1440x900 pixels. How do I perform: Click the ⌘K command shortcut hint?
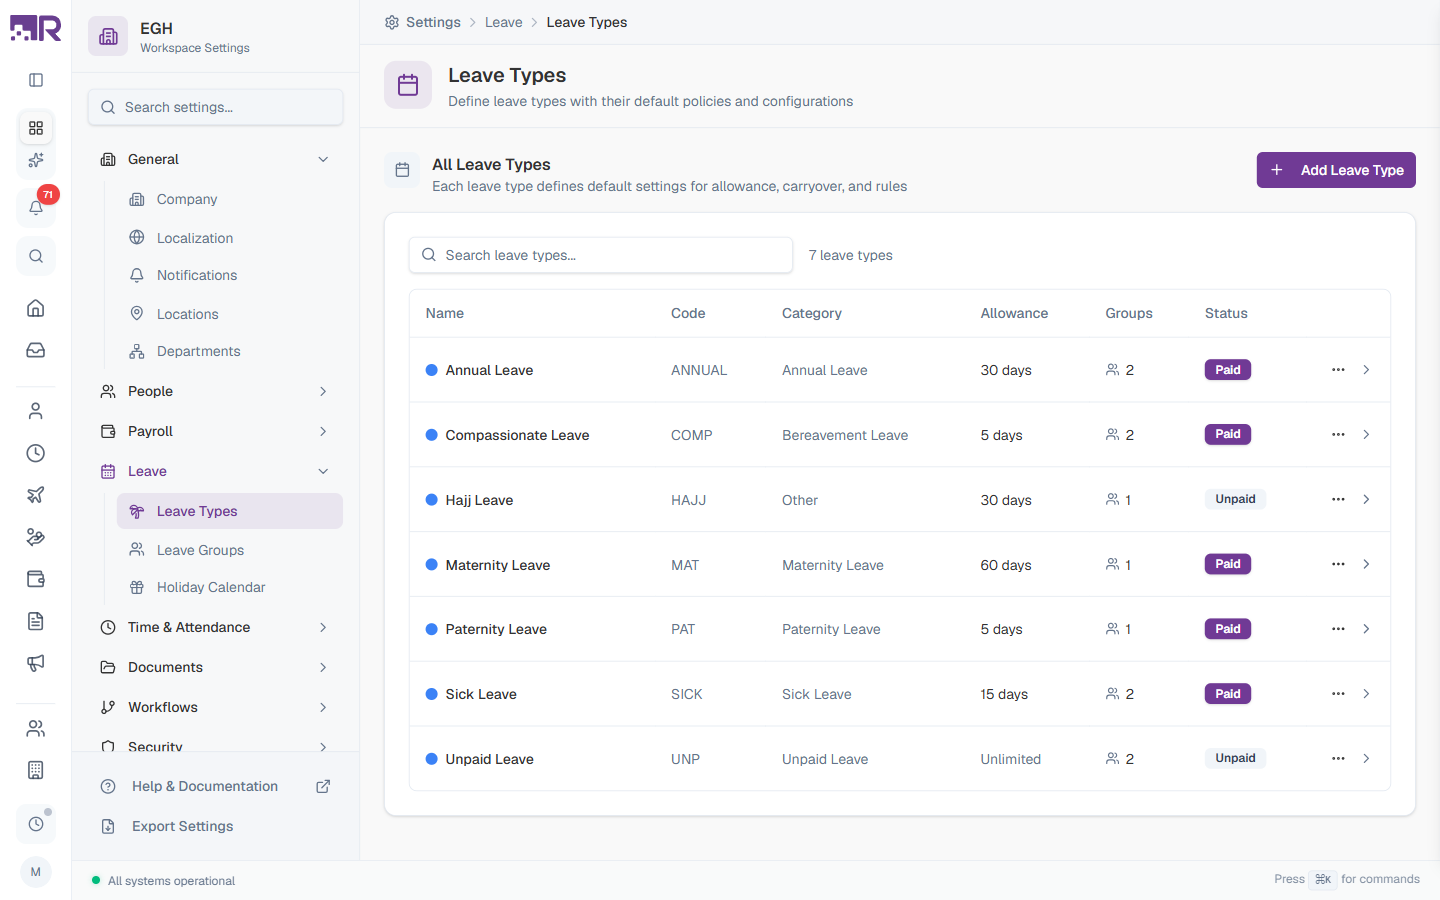point(1323,879)
